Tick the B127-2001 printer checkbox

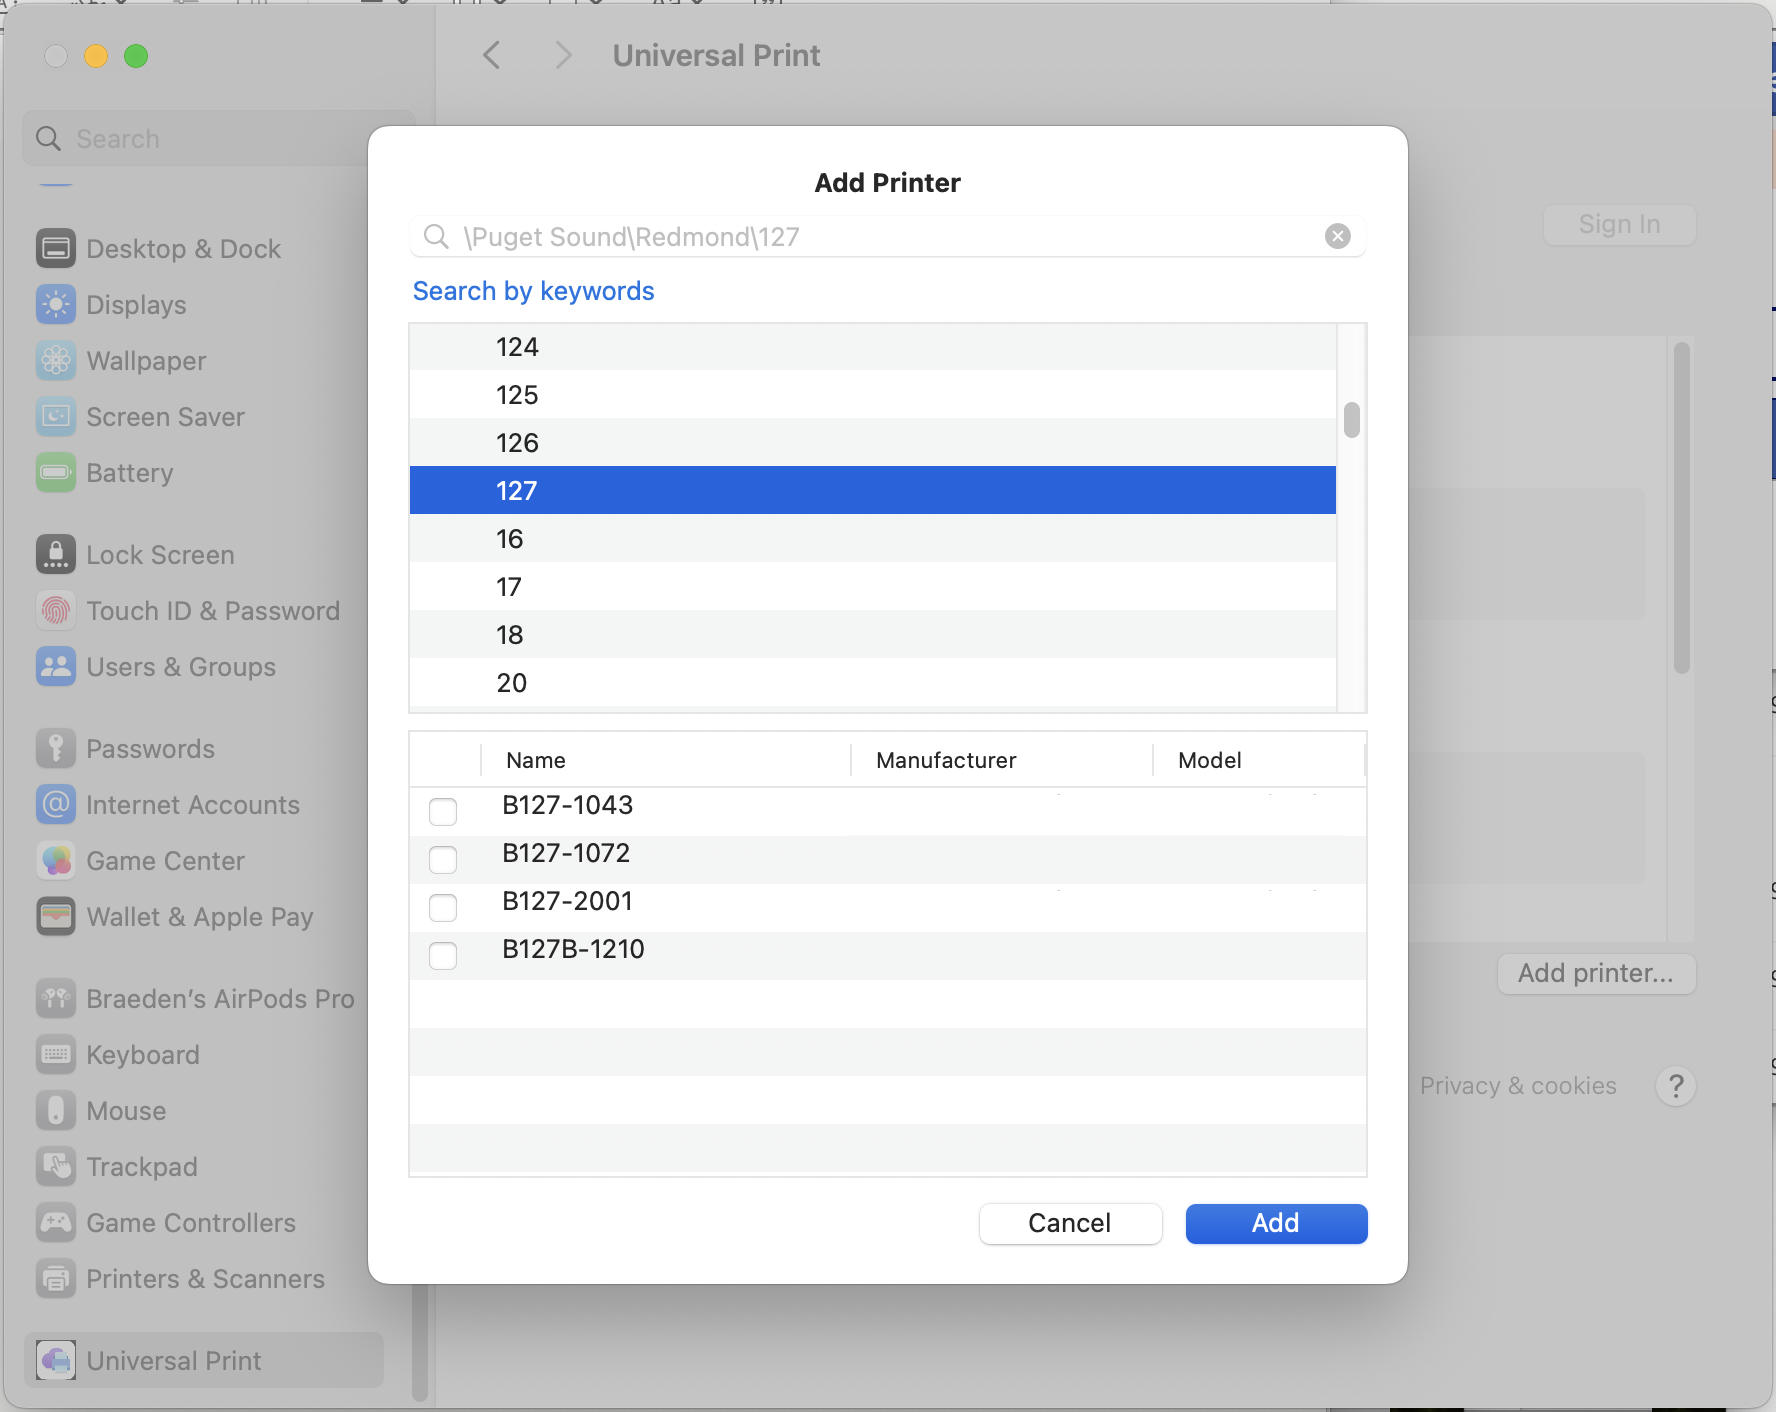pyautogui.click(x=443, y=907)
